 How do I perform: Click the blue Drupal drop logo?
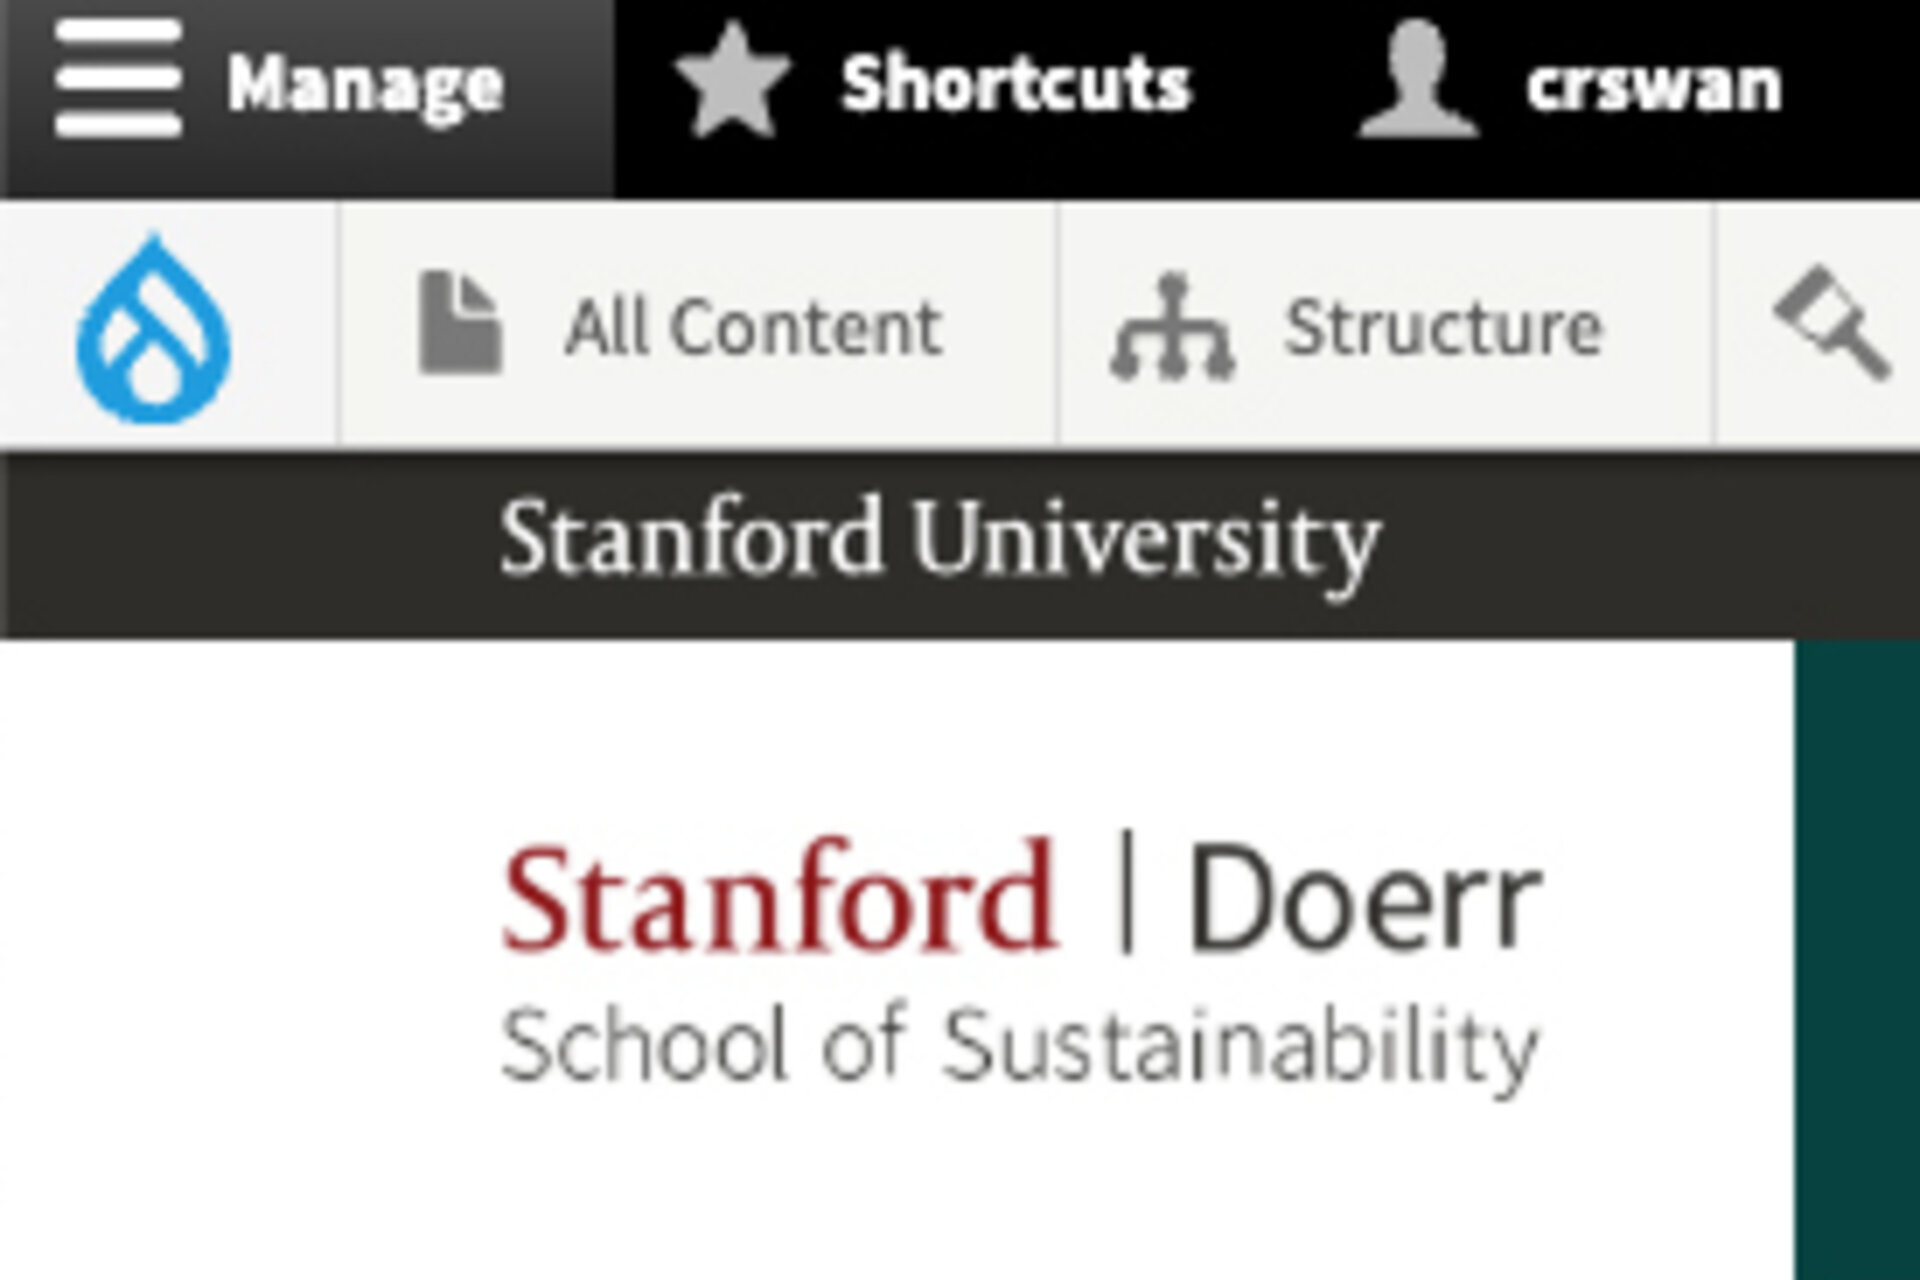[x=153, y=328]
